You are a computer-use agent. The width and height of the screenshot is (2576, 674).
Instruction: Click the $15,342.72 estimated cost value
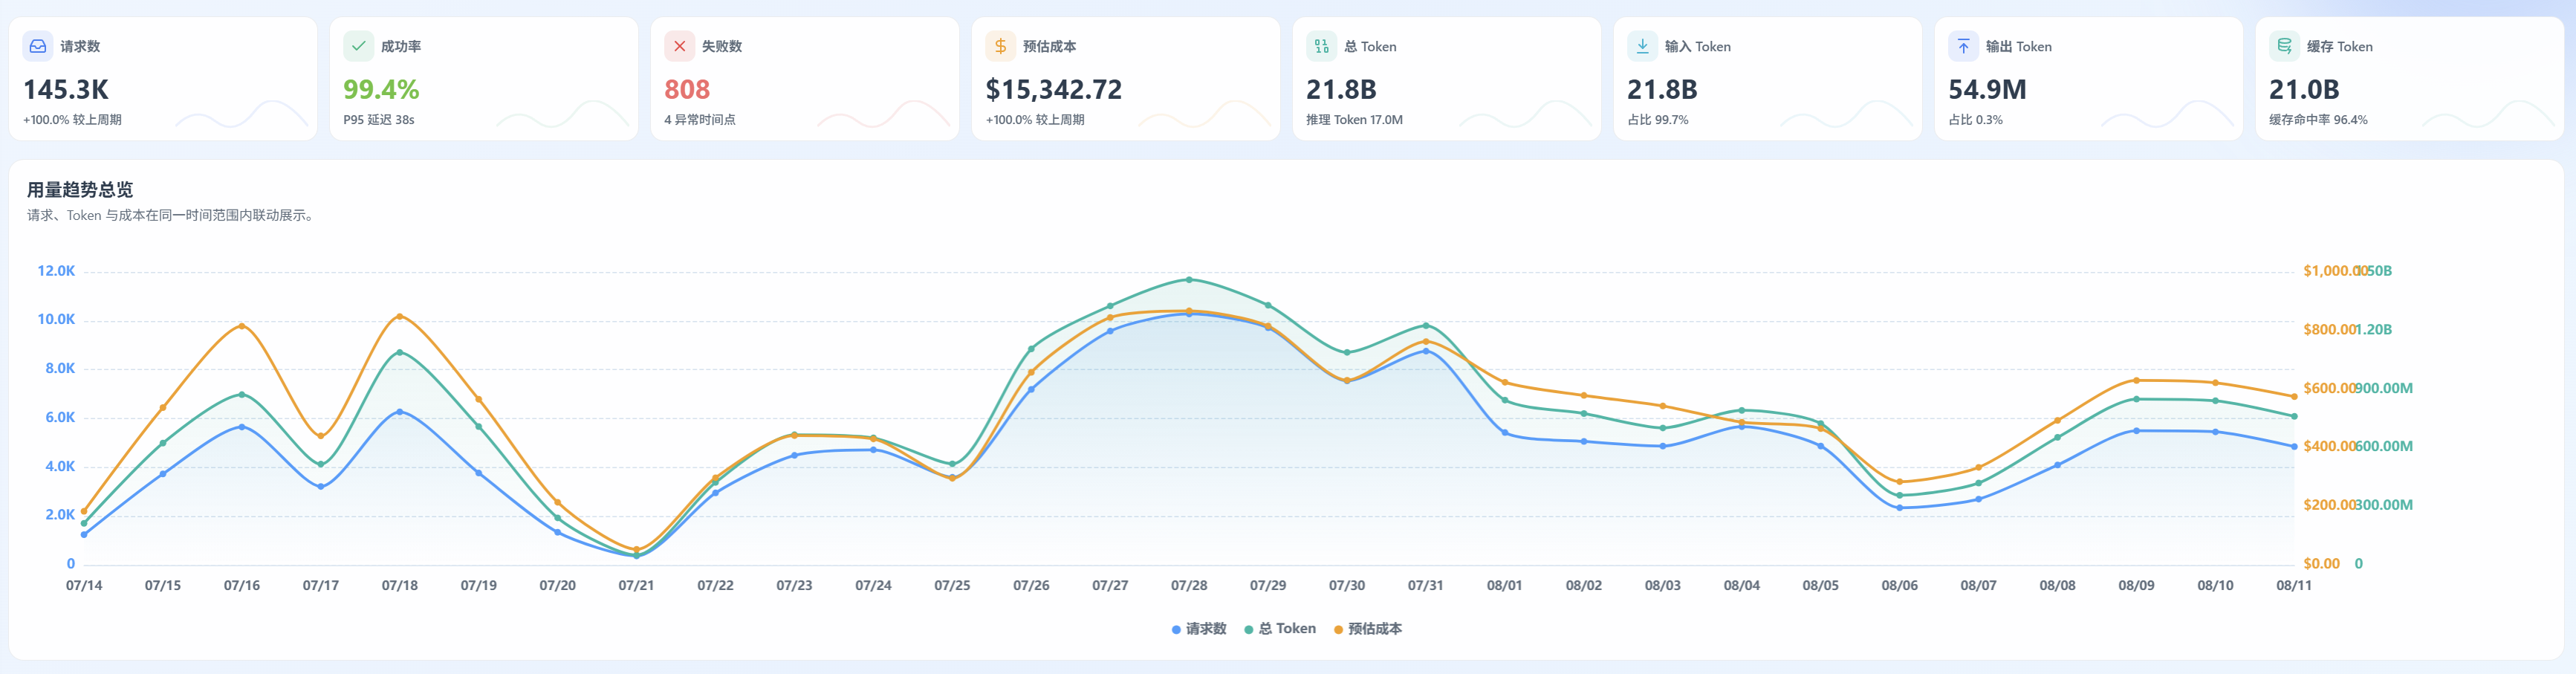(x=1054, y=90)
